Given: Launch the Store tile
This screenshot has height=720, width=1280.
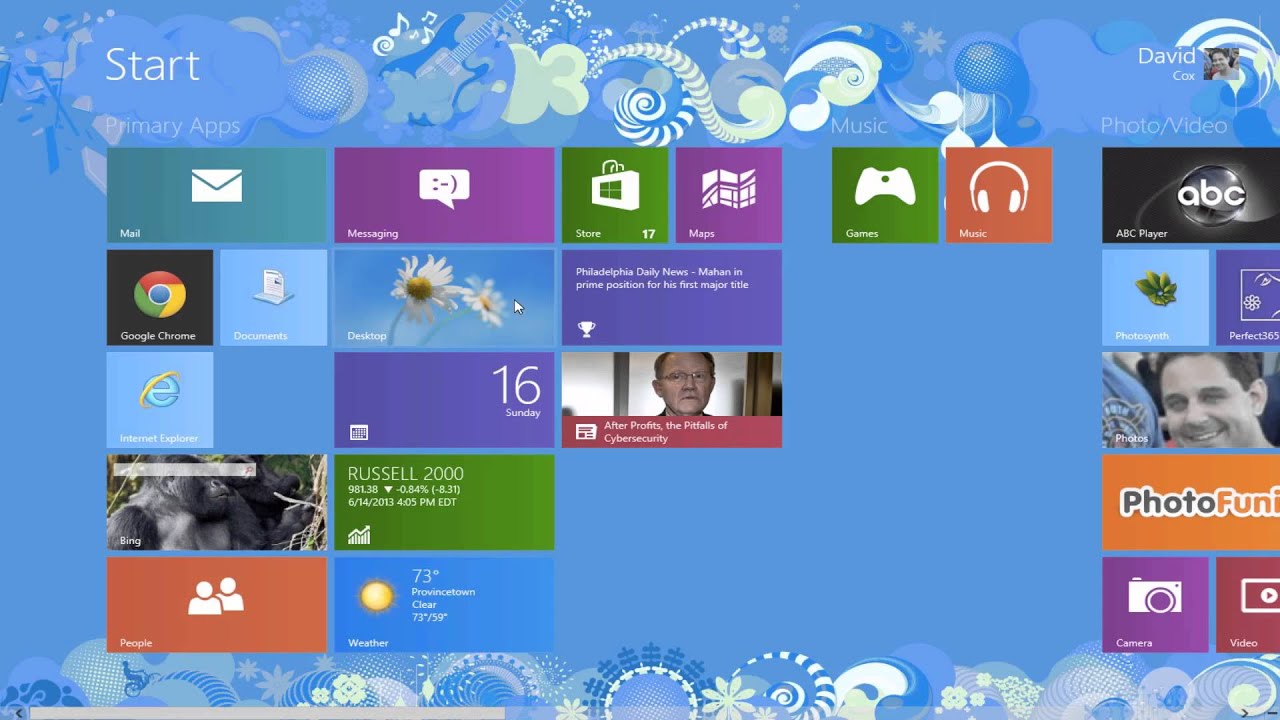Looking at the screenshot, I should coord(614,195).
